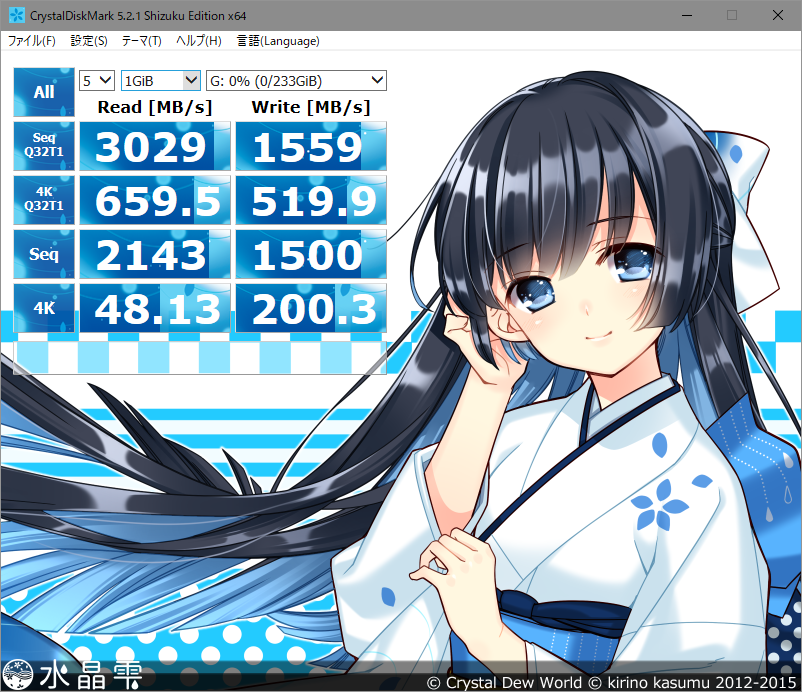802x692 pixels.
Task: Open the test count dropdown showing 5
Action: tap(96, 80)
